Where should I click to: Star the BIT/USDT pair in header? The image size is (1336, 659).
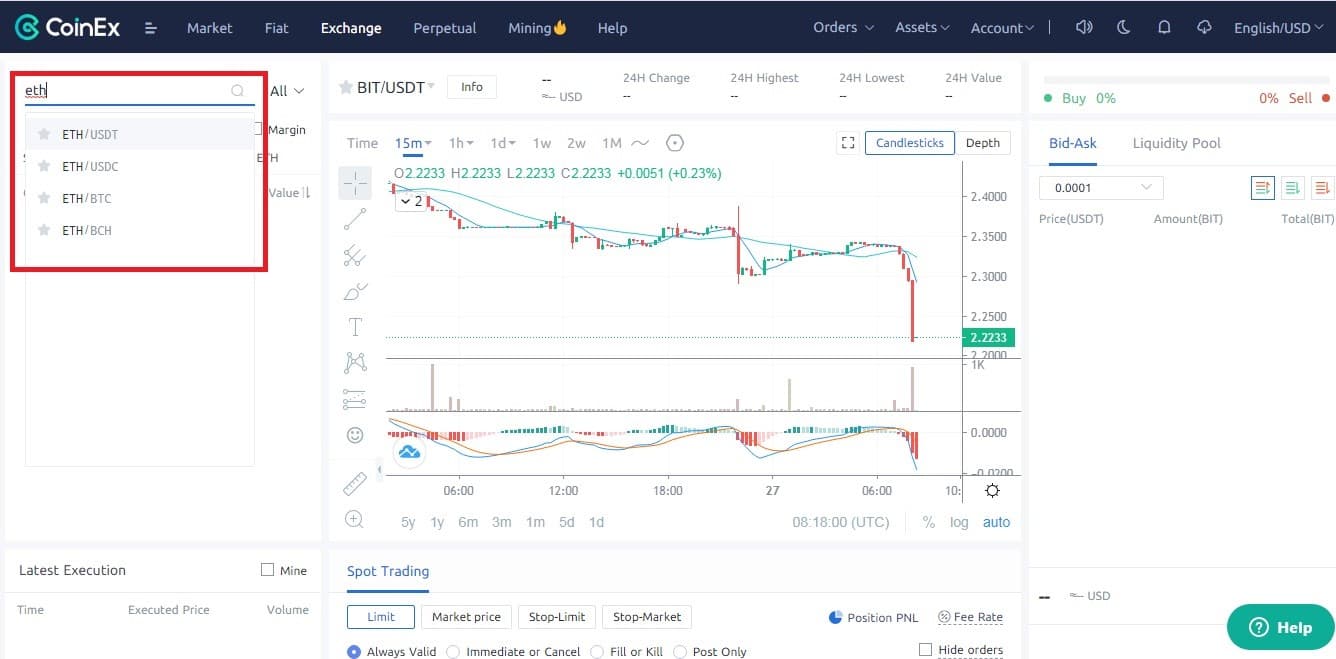[346, 87]
